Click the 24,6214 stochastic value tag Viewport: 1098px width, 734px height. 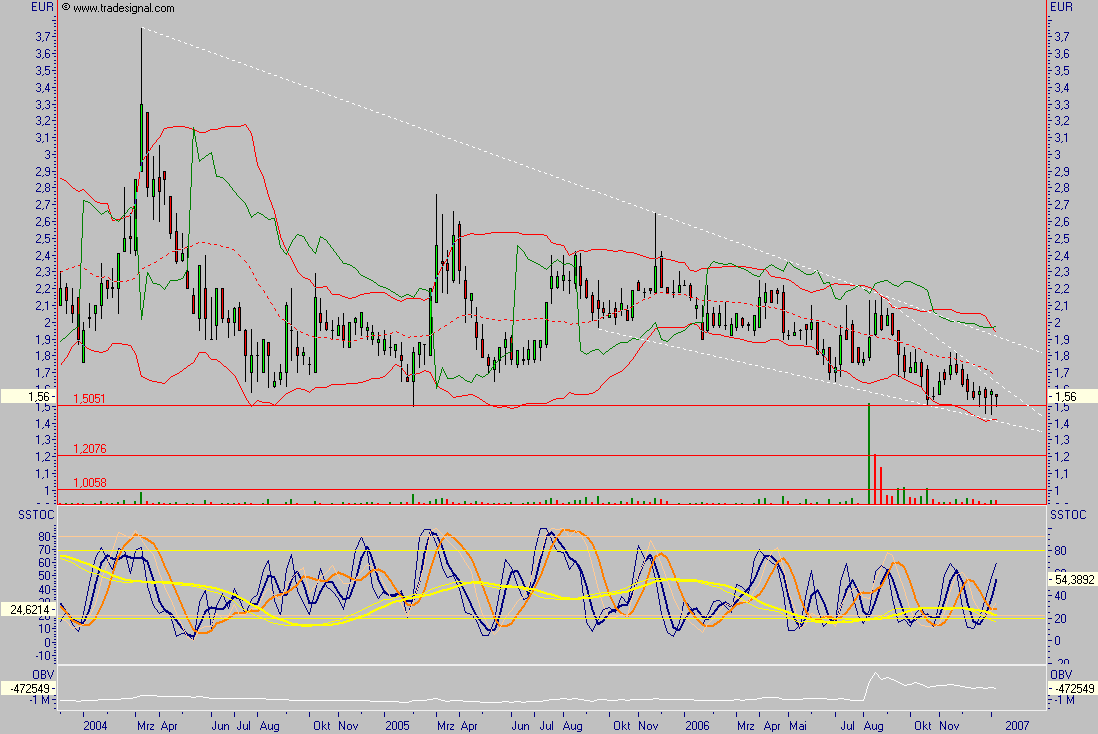pyautogui.click(x=27, y=606)
